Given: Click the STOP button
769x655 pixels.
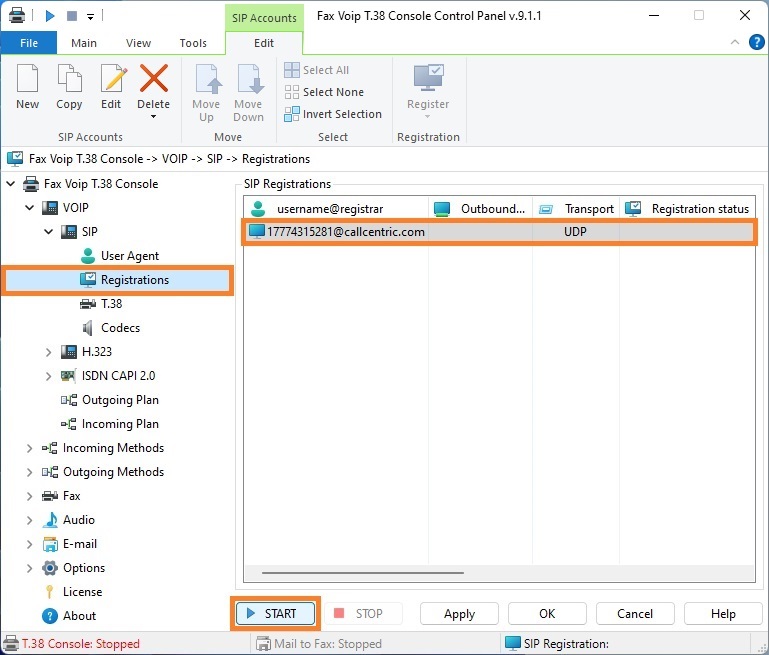Looking at the screenshot, I should point(364,614).
